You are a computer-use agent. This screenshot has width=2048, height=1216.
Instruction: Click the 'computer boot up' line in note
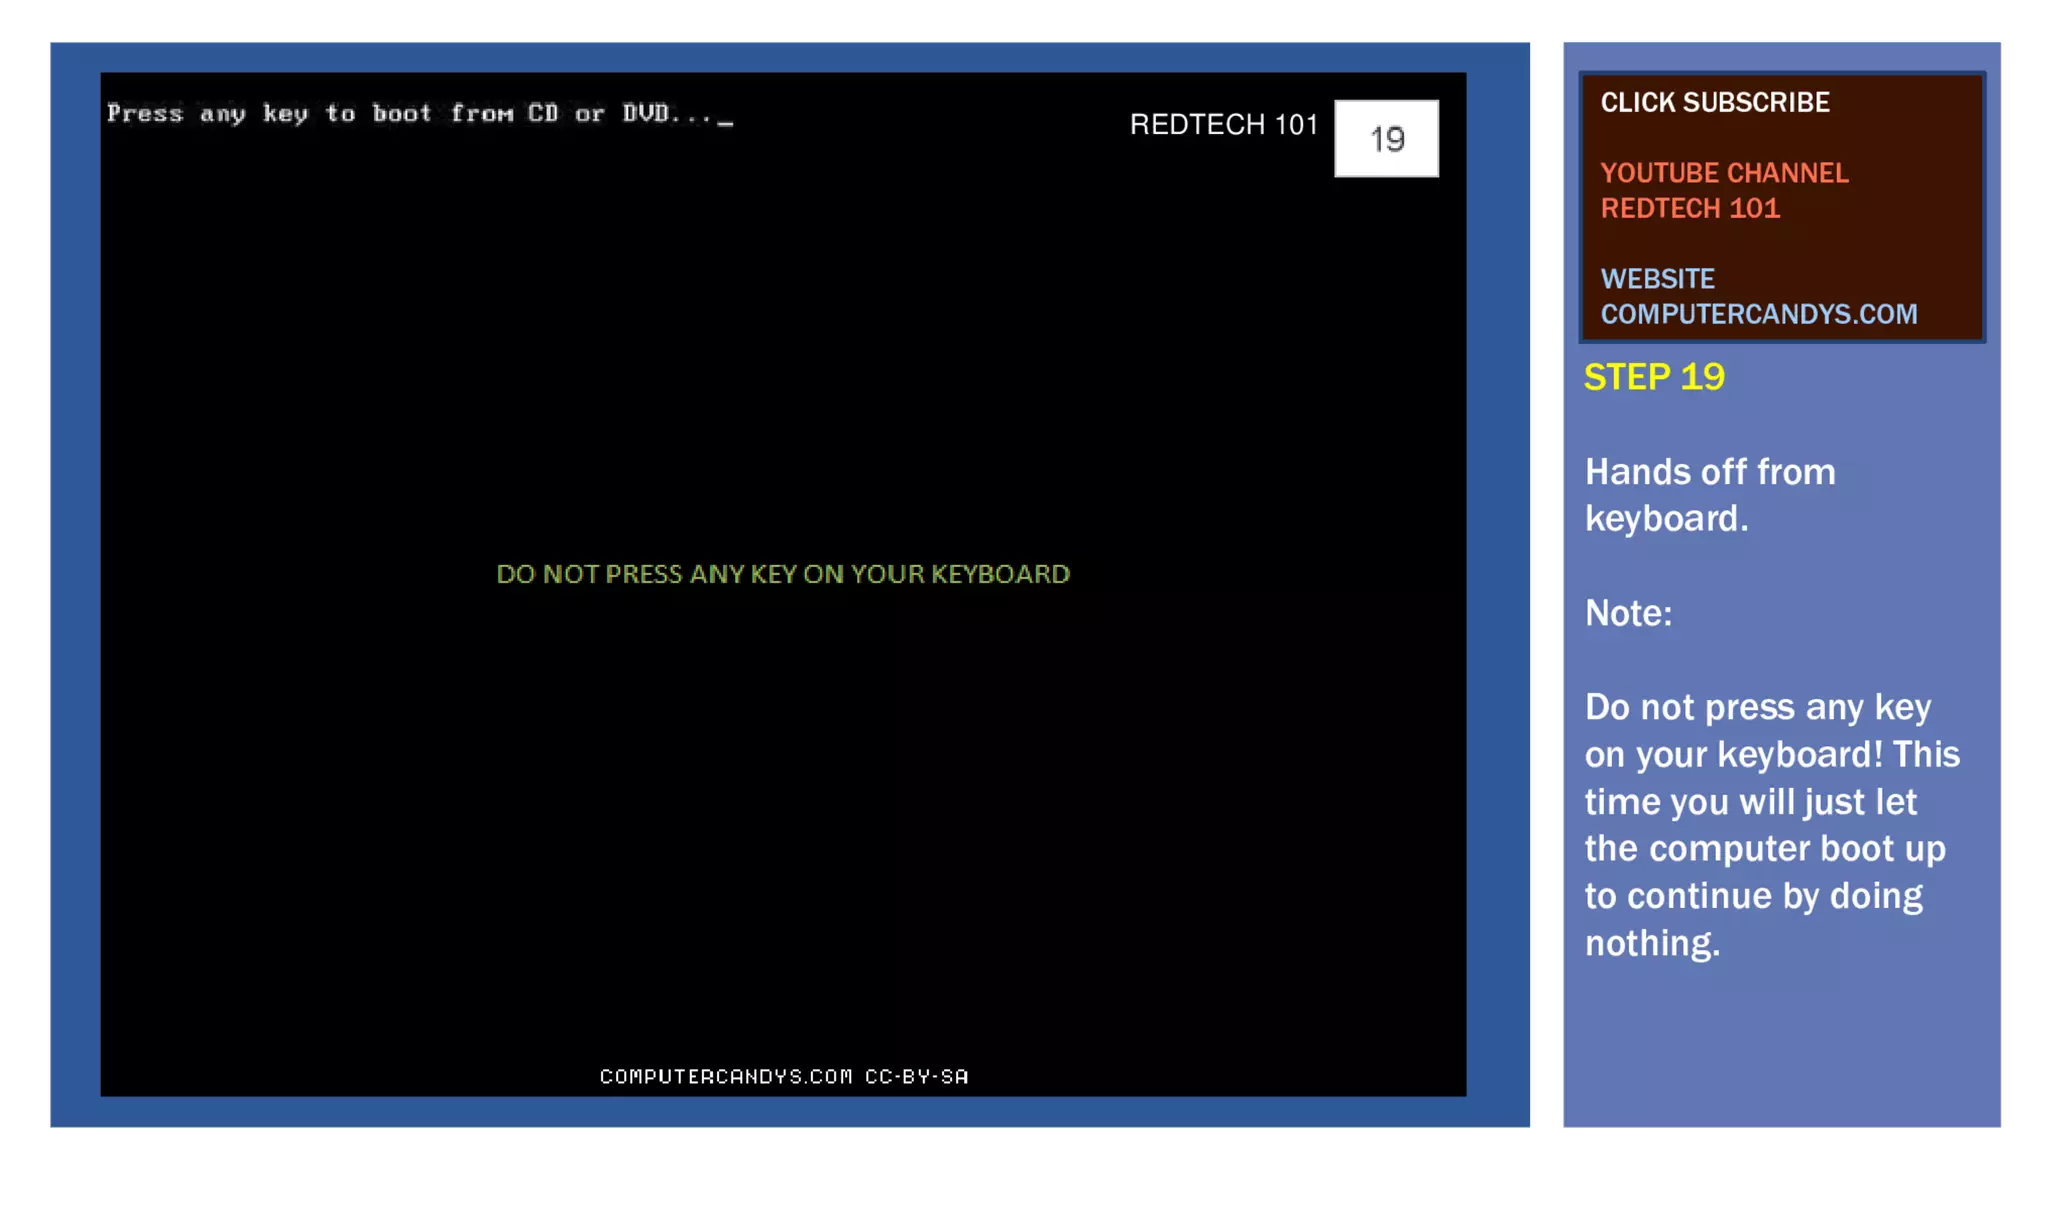[x=1764, y=849]
